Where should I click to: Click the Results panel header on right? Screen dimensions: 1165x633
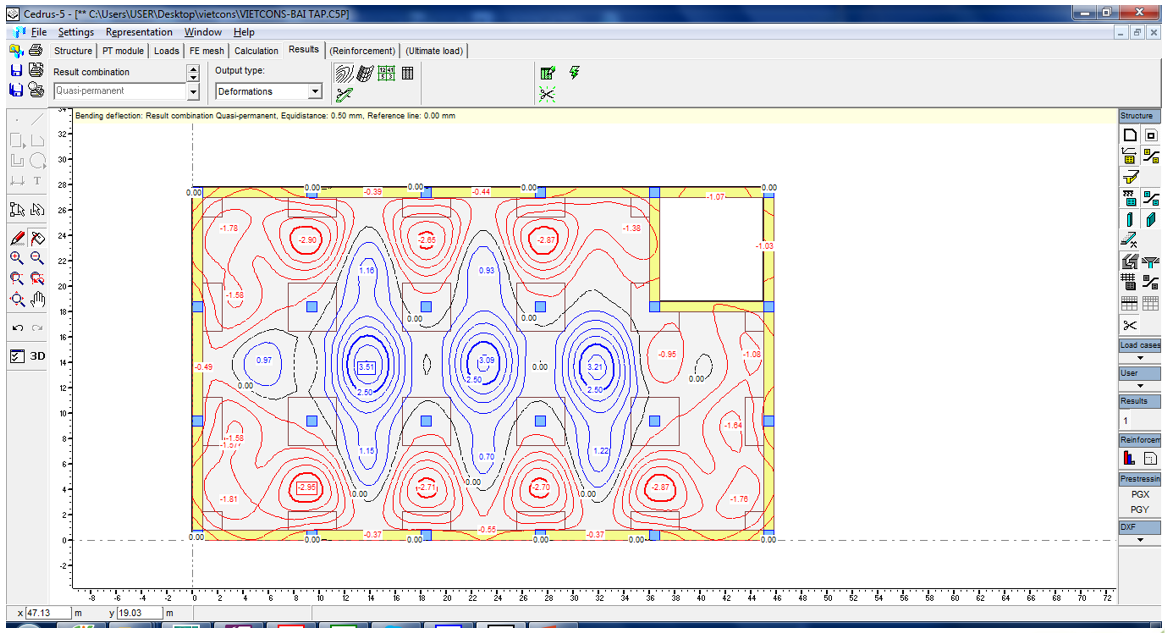pyautogui.click(x=1140, y=401)
